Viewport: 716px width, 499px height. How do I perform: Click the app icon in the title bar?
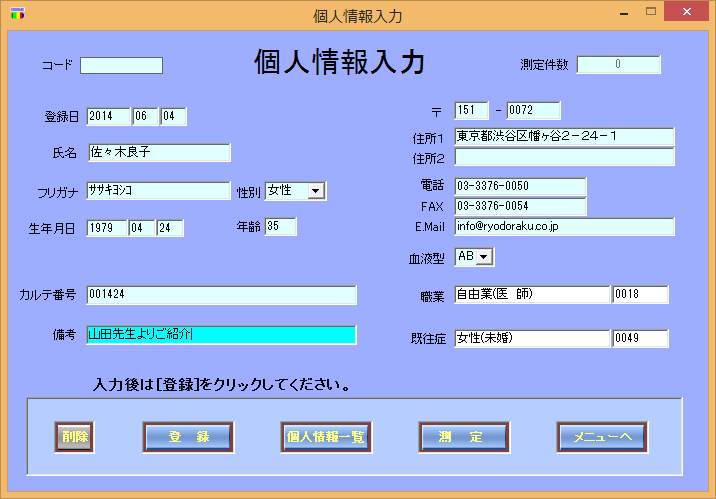tap(16, 15)
